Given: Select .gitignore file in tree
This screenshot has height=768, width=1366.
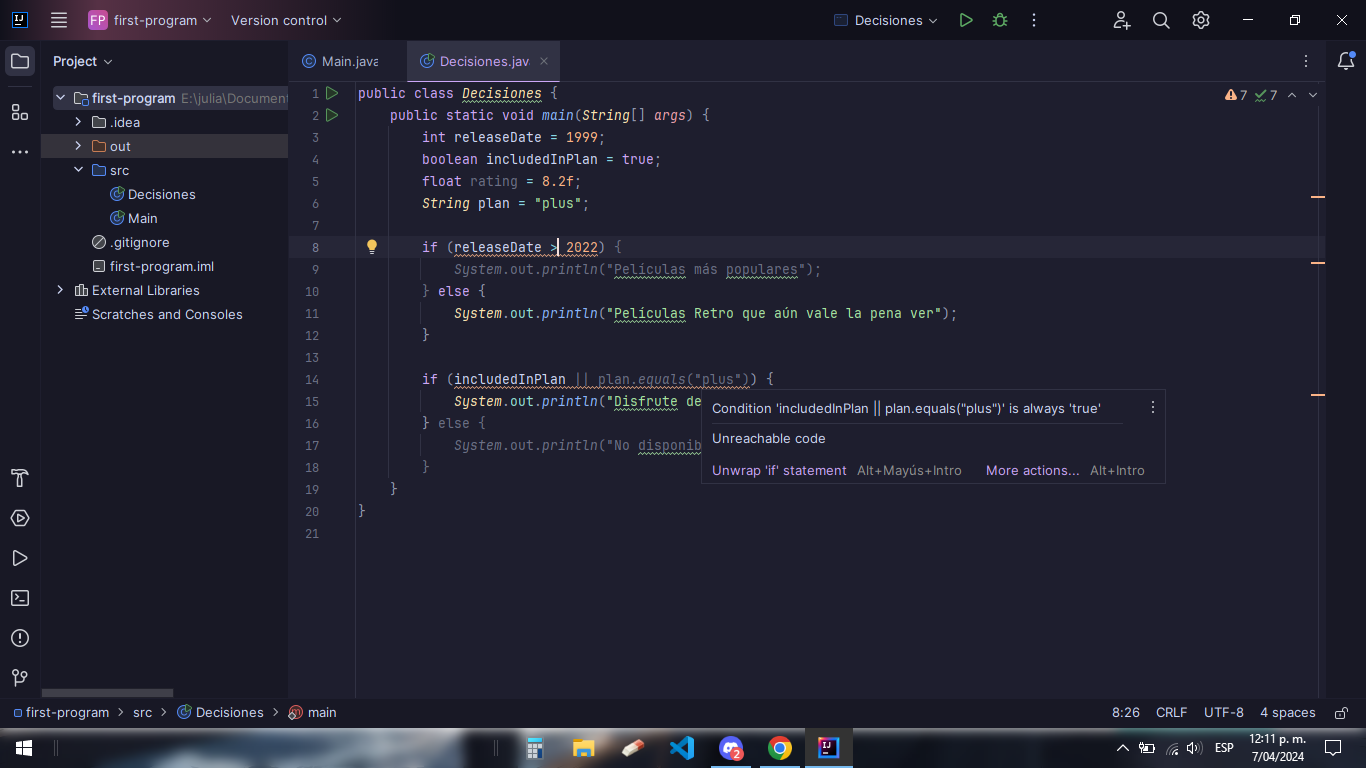Looking at the screenshot, I should point(130,242).
